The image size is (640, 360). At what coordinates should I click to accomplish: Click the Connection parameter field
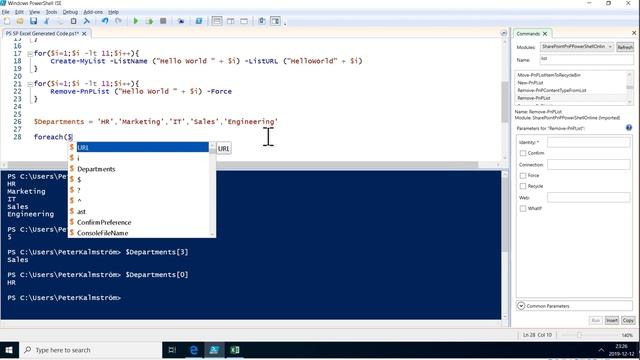[589, 164]
